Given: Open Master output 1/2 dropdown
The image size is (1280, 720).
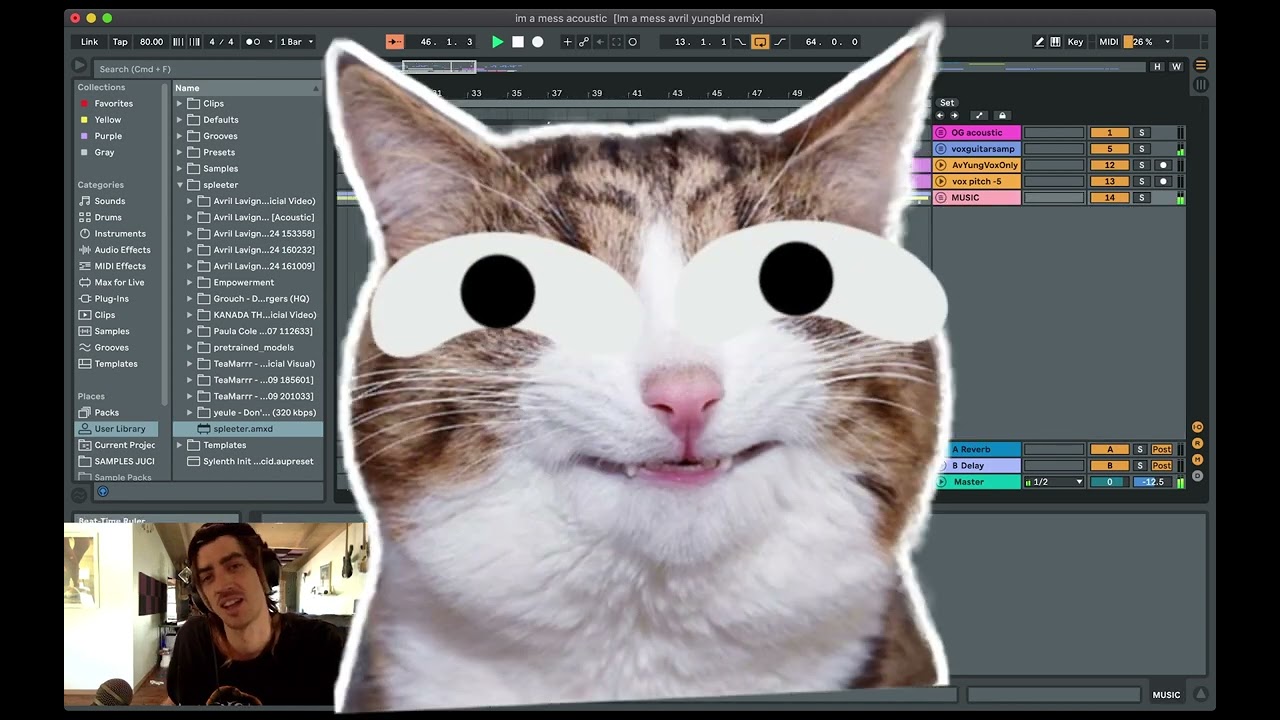Looking at the screenshot, I should (x=1054, y=482).
